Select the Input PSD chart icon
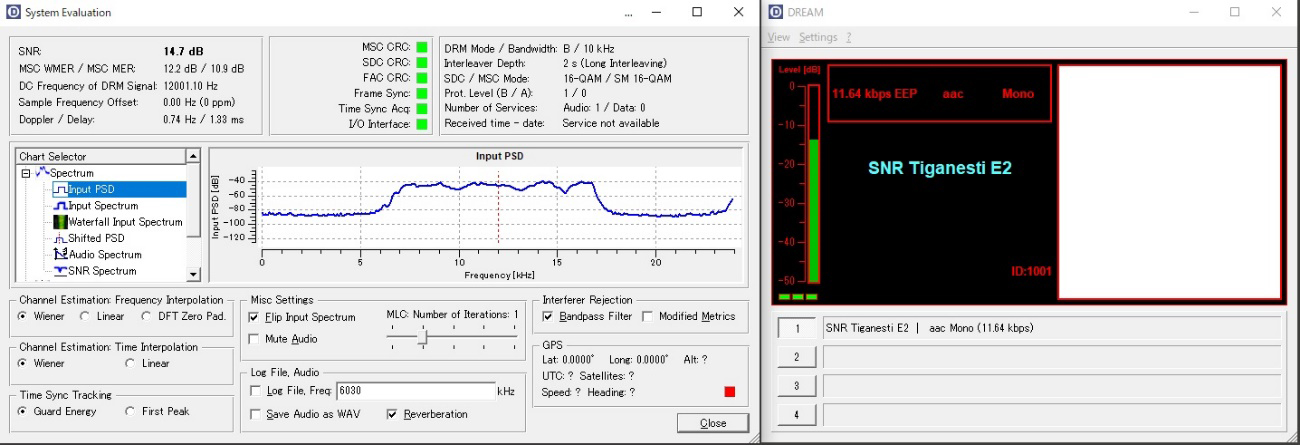This screenshot has height=445, width=1300. tap(60, 189)
